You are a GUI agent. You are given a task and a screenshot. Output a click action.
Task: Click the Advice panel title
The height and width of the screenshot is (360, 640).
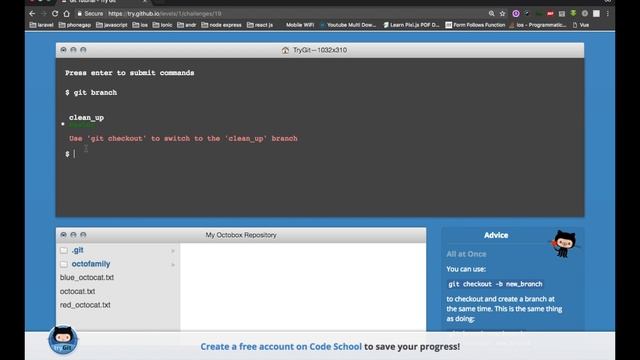click(x=496, y=235)
